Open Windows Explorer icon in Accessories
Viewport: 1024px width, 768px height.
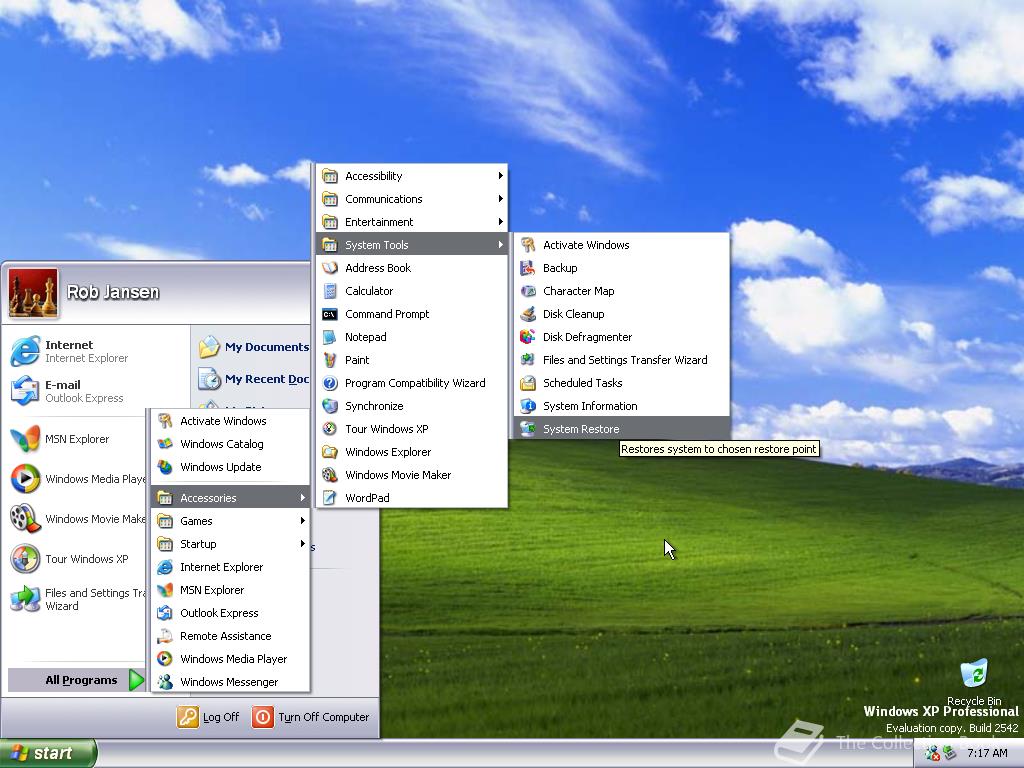(330, 452)
